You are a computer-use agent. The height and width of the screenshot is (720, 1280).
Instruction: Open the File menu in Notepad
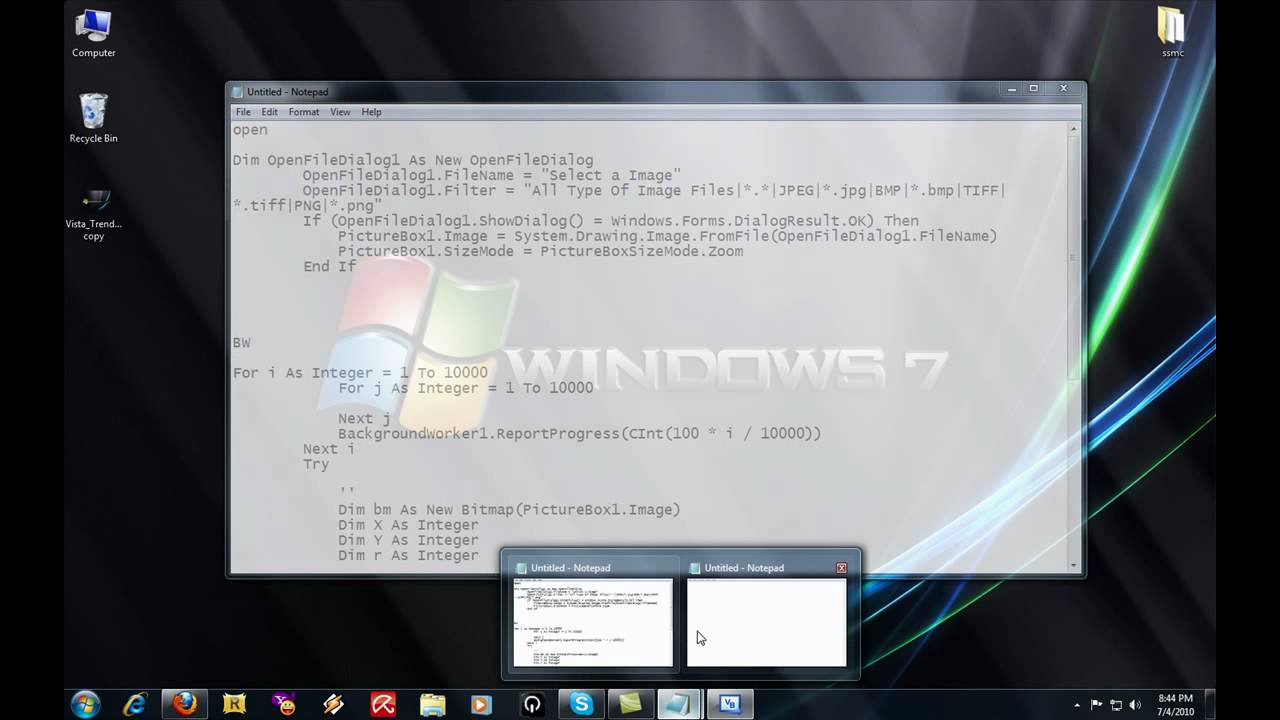coord(243,112)
